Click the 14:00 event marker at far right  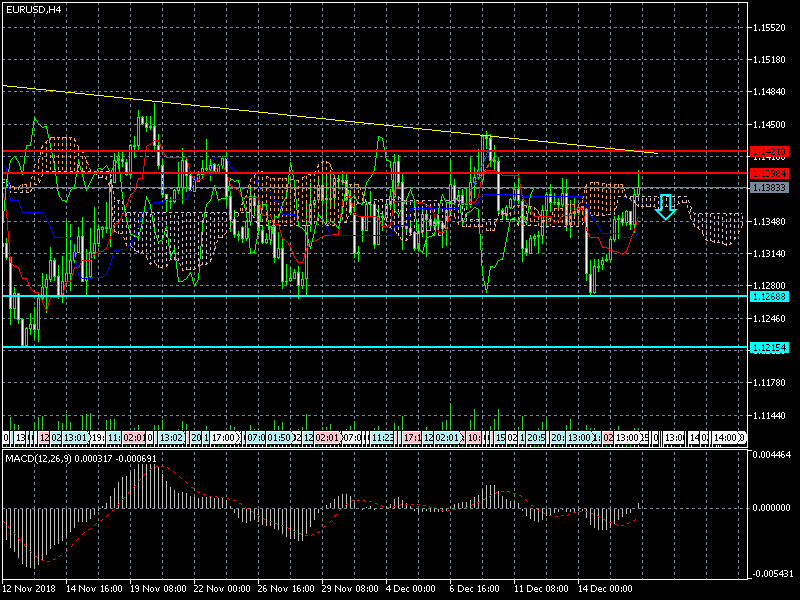pyautogui.click(x=731, y=438)
